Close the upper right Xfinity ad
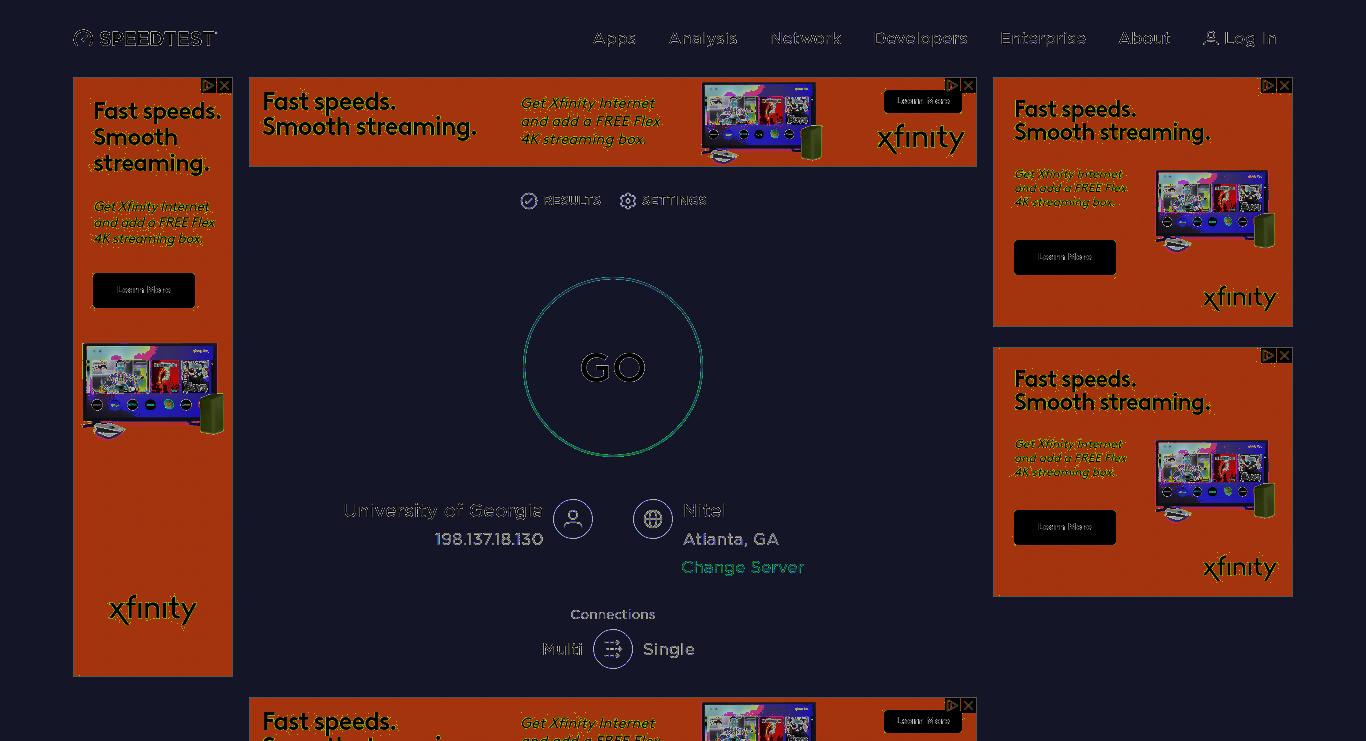This screenshot has width=1366, height=741. [1284, 86]
